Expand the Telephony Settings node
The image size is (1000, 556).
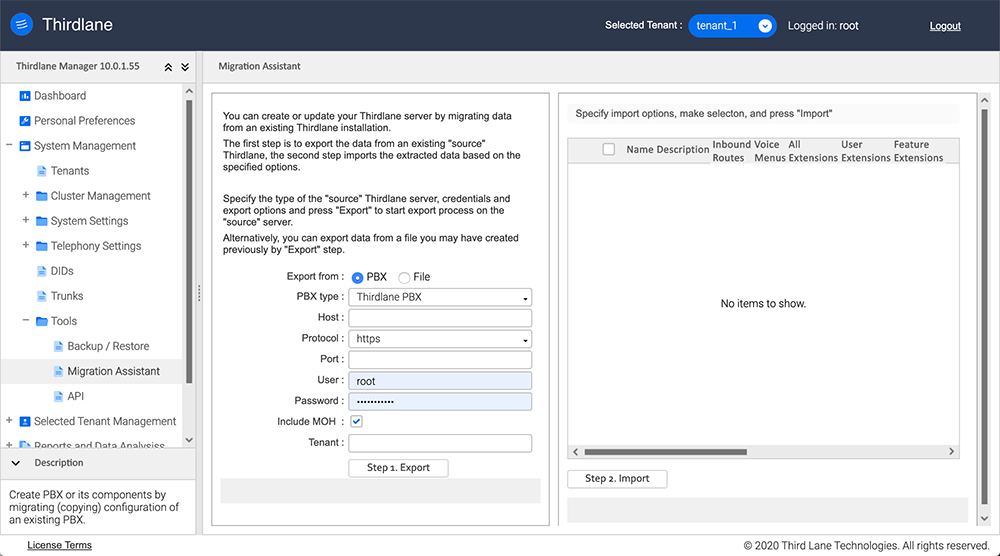26,245
